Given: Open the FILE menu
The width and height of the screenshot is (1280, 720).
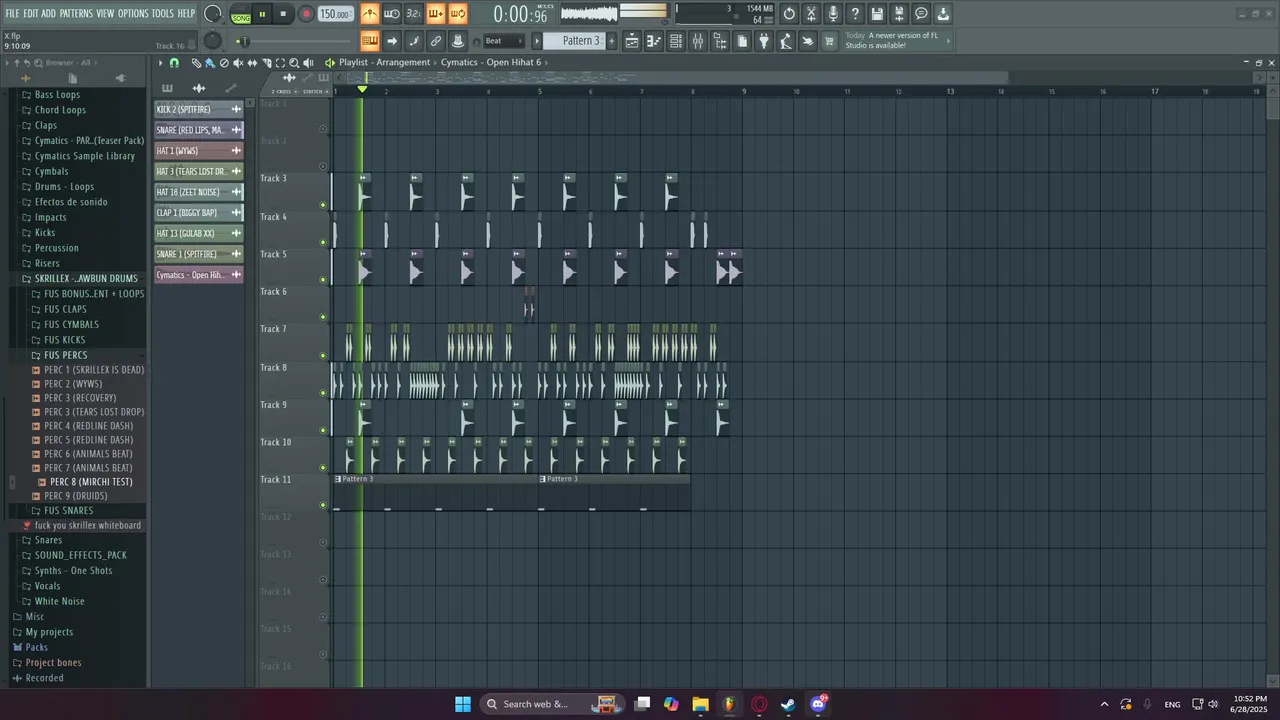Looking at the screenshot, I should tap(12, 14).
